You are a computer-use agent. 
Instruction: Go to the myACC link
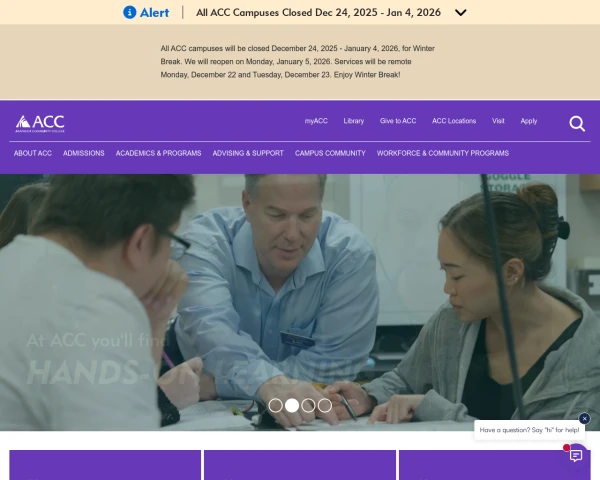pyautogui.click(x=316, y=121)
